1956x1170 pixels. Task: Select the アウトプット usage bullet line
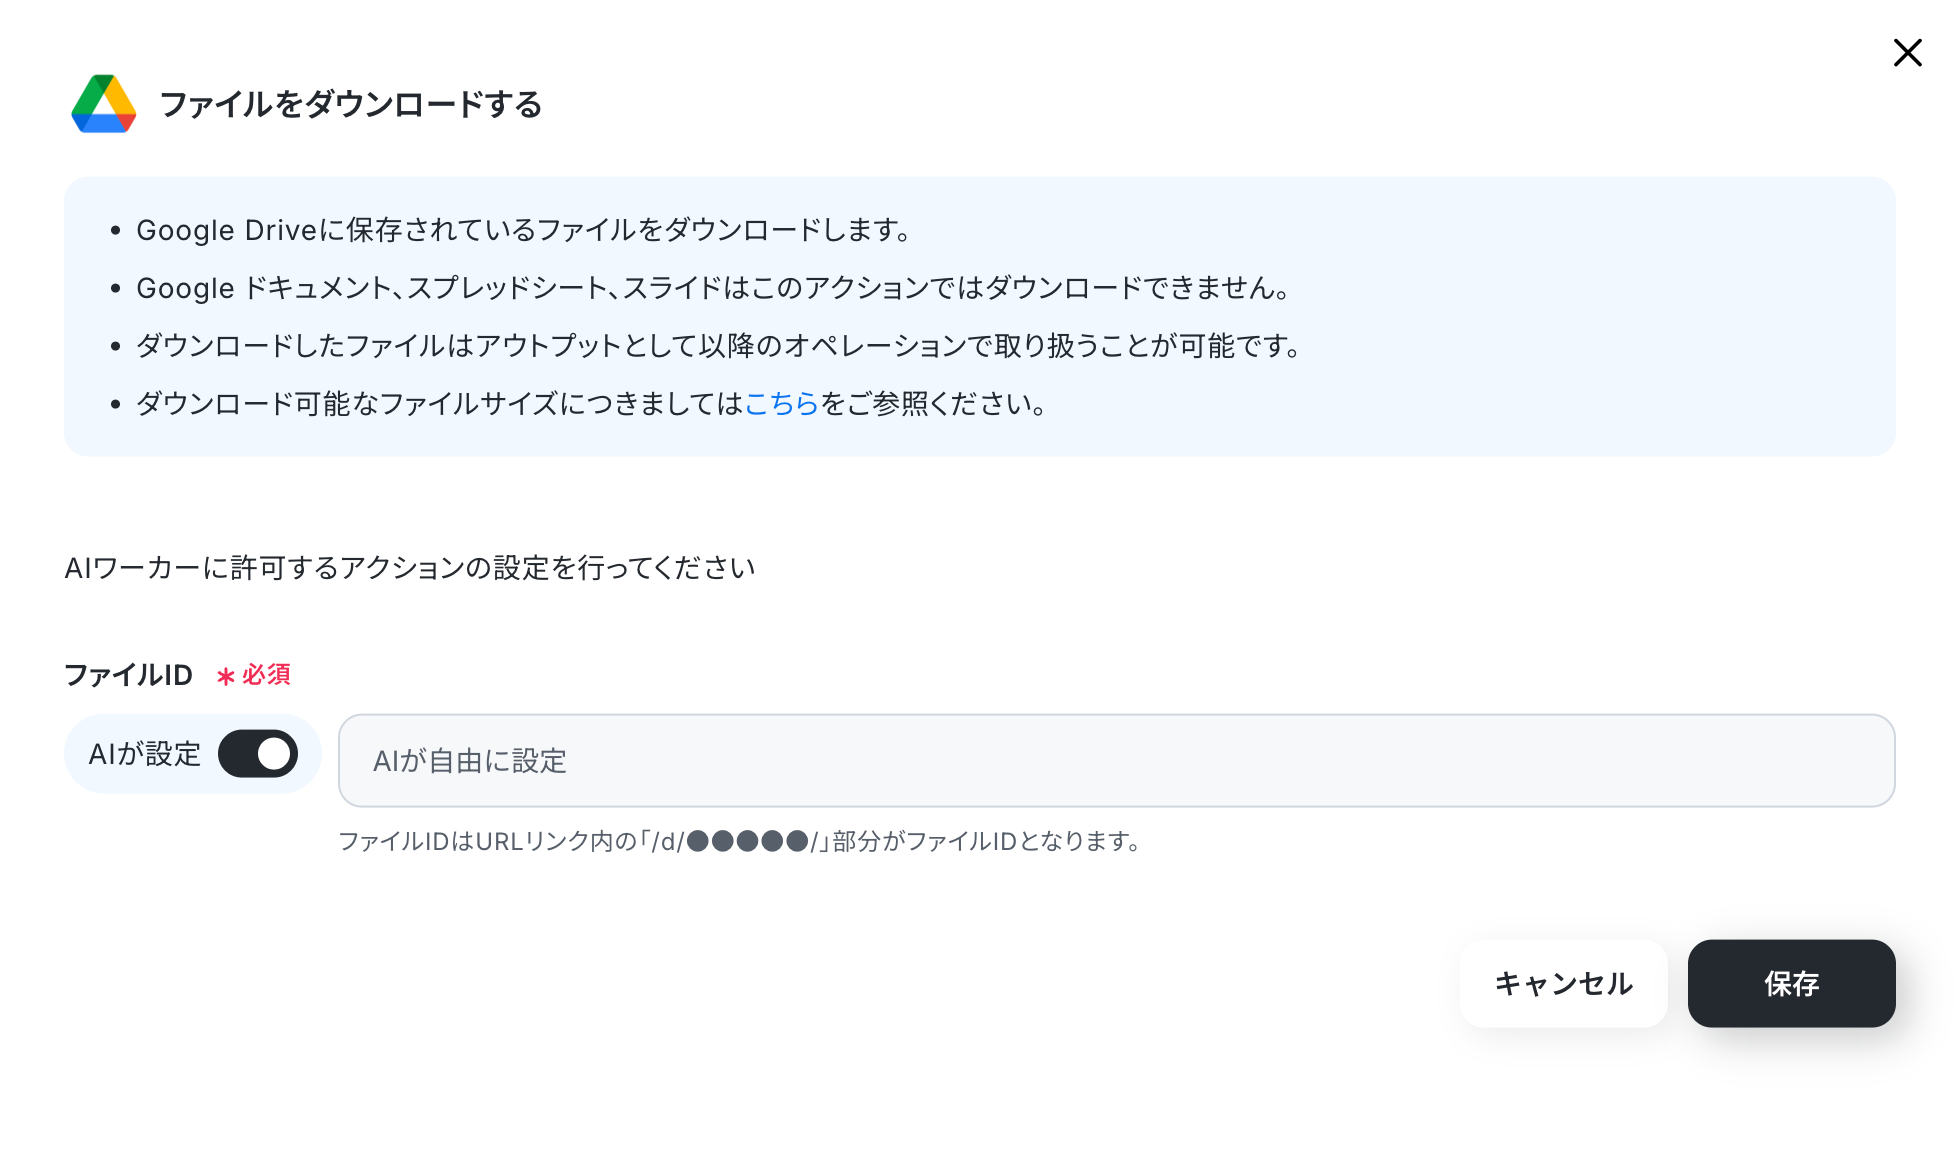719,346
